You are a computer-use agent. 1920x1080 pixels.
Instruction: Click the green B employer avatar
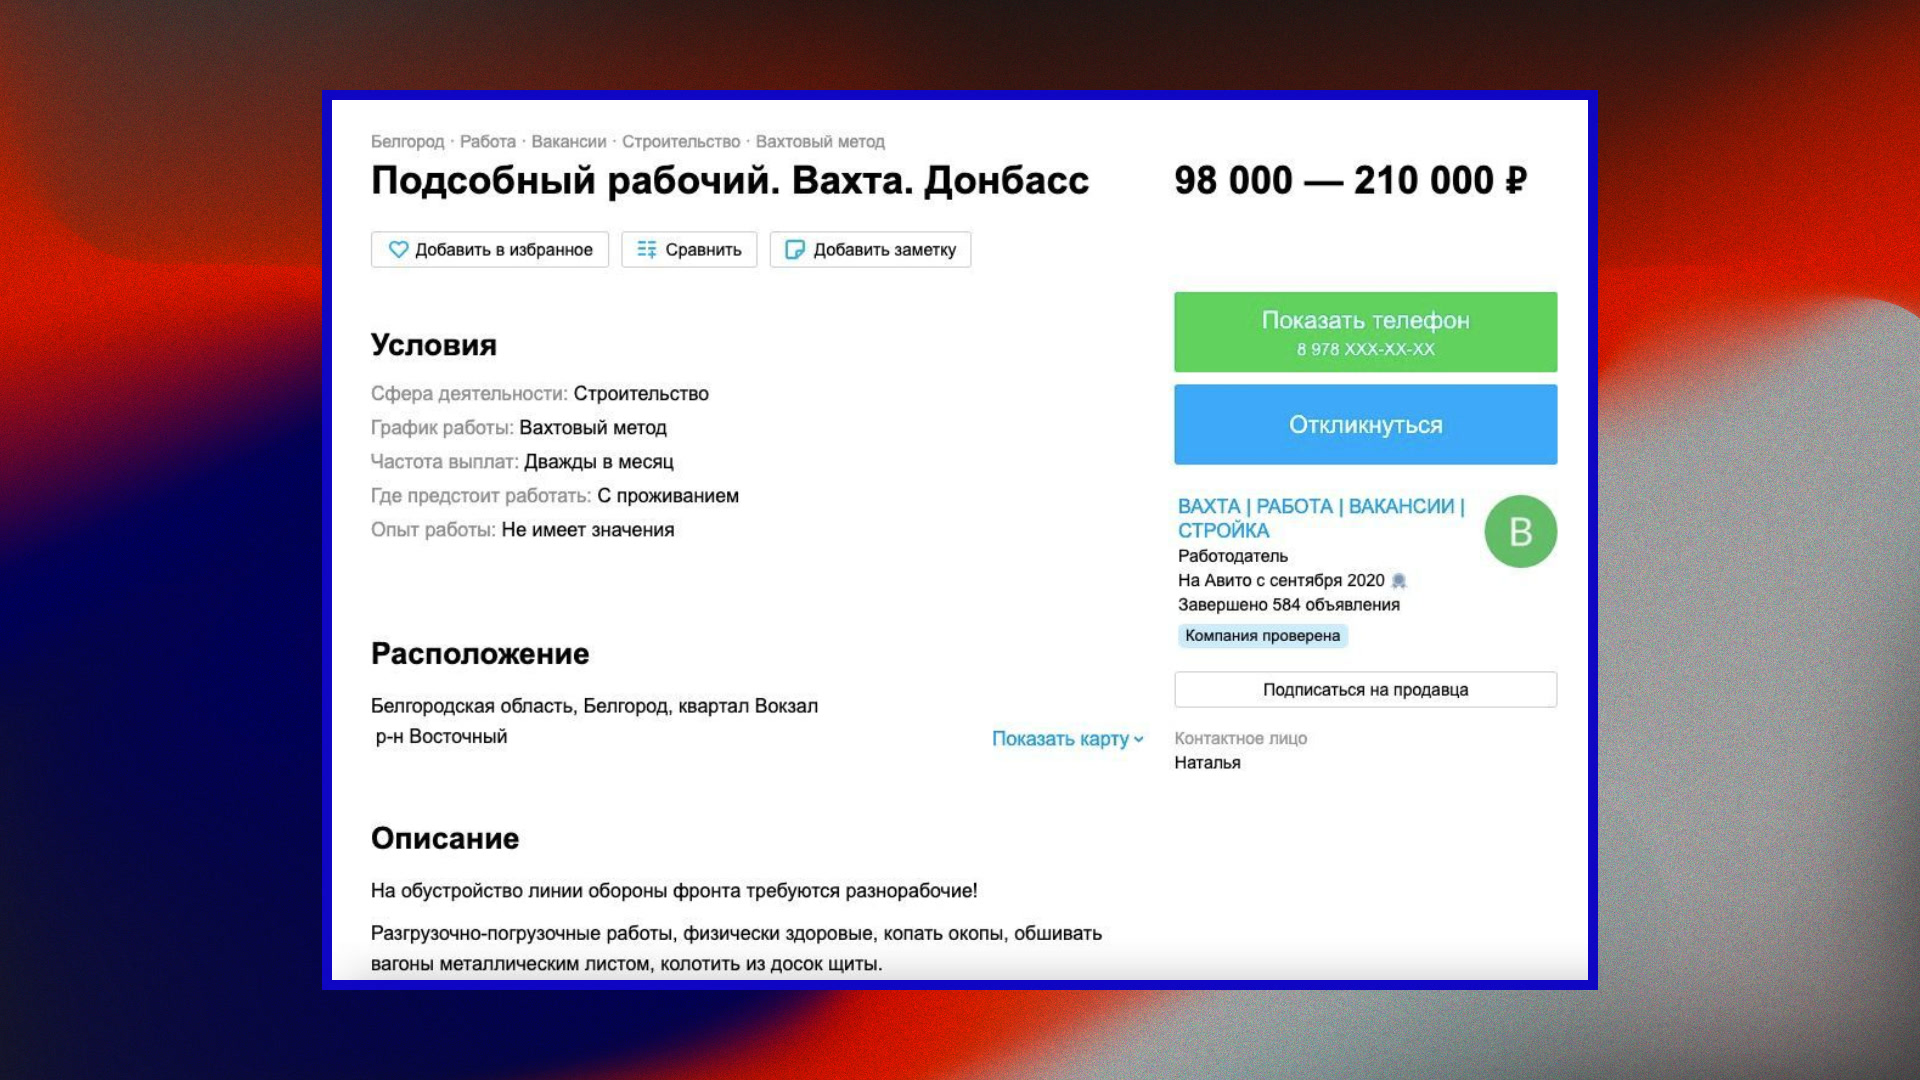[x=1520, y=532]
